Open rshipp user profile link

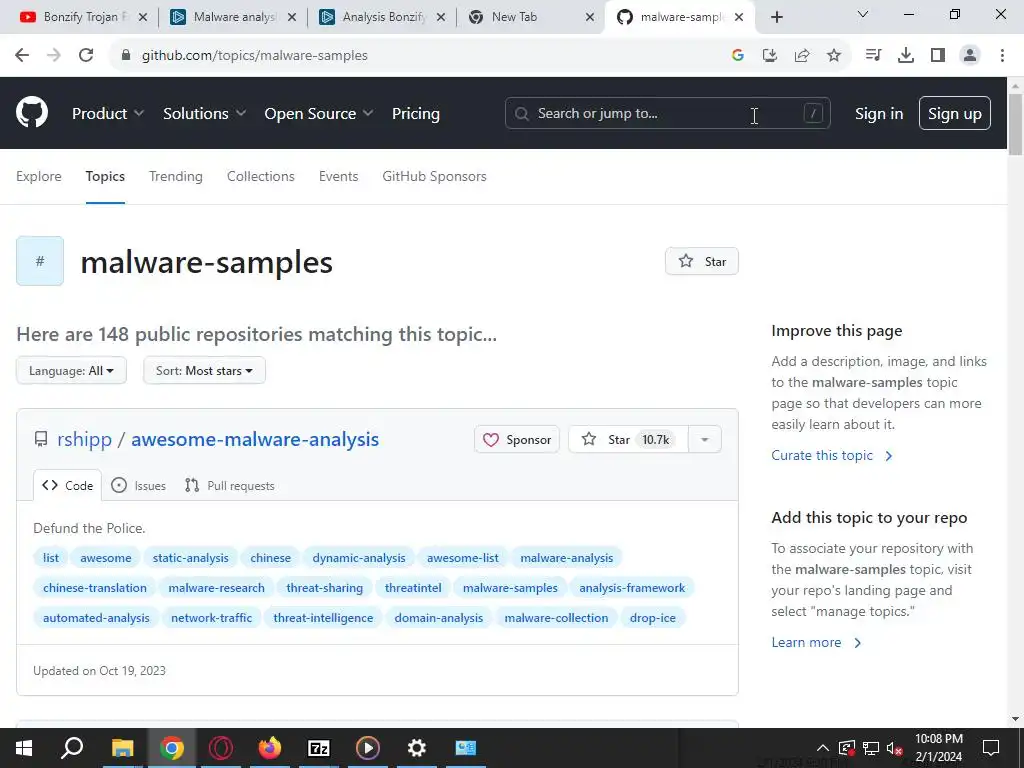click(x=84, y=440)
